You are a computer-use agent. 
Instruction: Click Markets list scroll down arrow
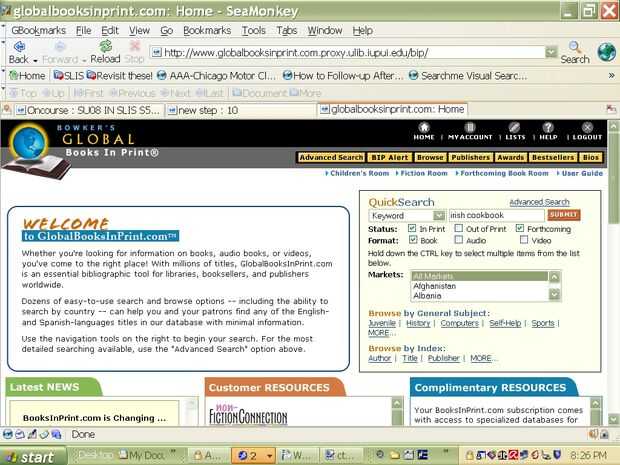554,294
